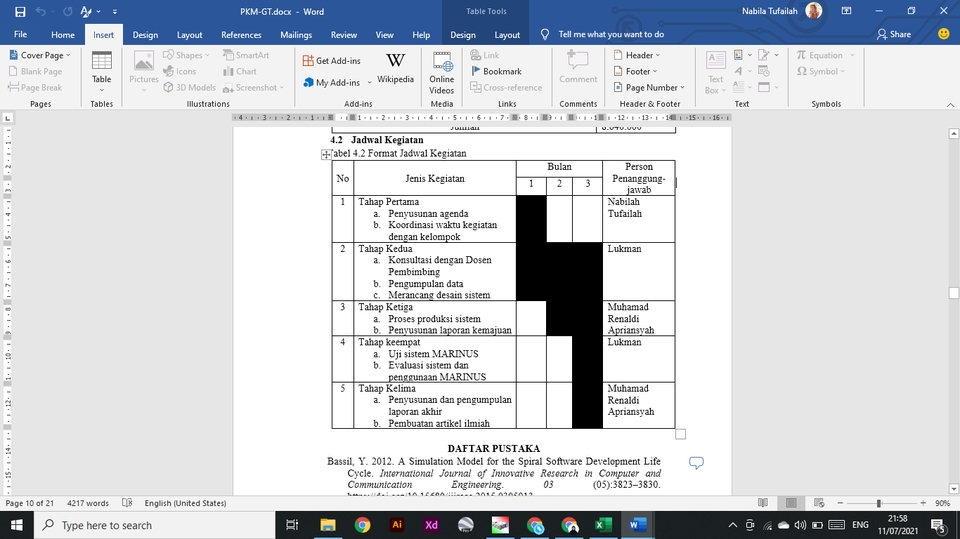The image size is (960, 539).
Task: Switch to the Review tab
Action: 344,34
